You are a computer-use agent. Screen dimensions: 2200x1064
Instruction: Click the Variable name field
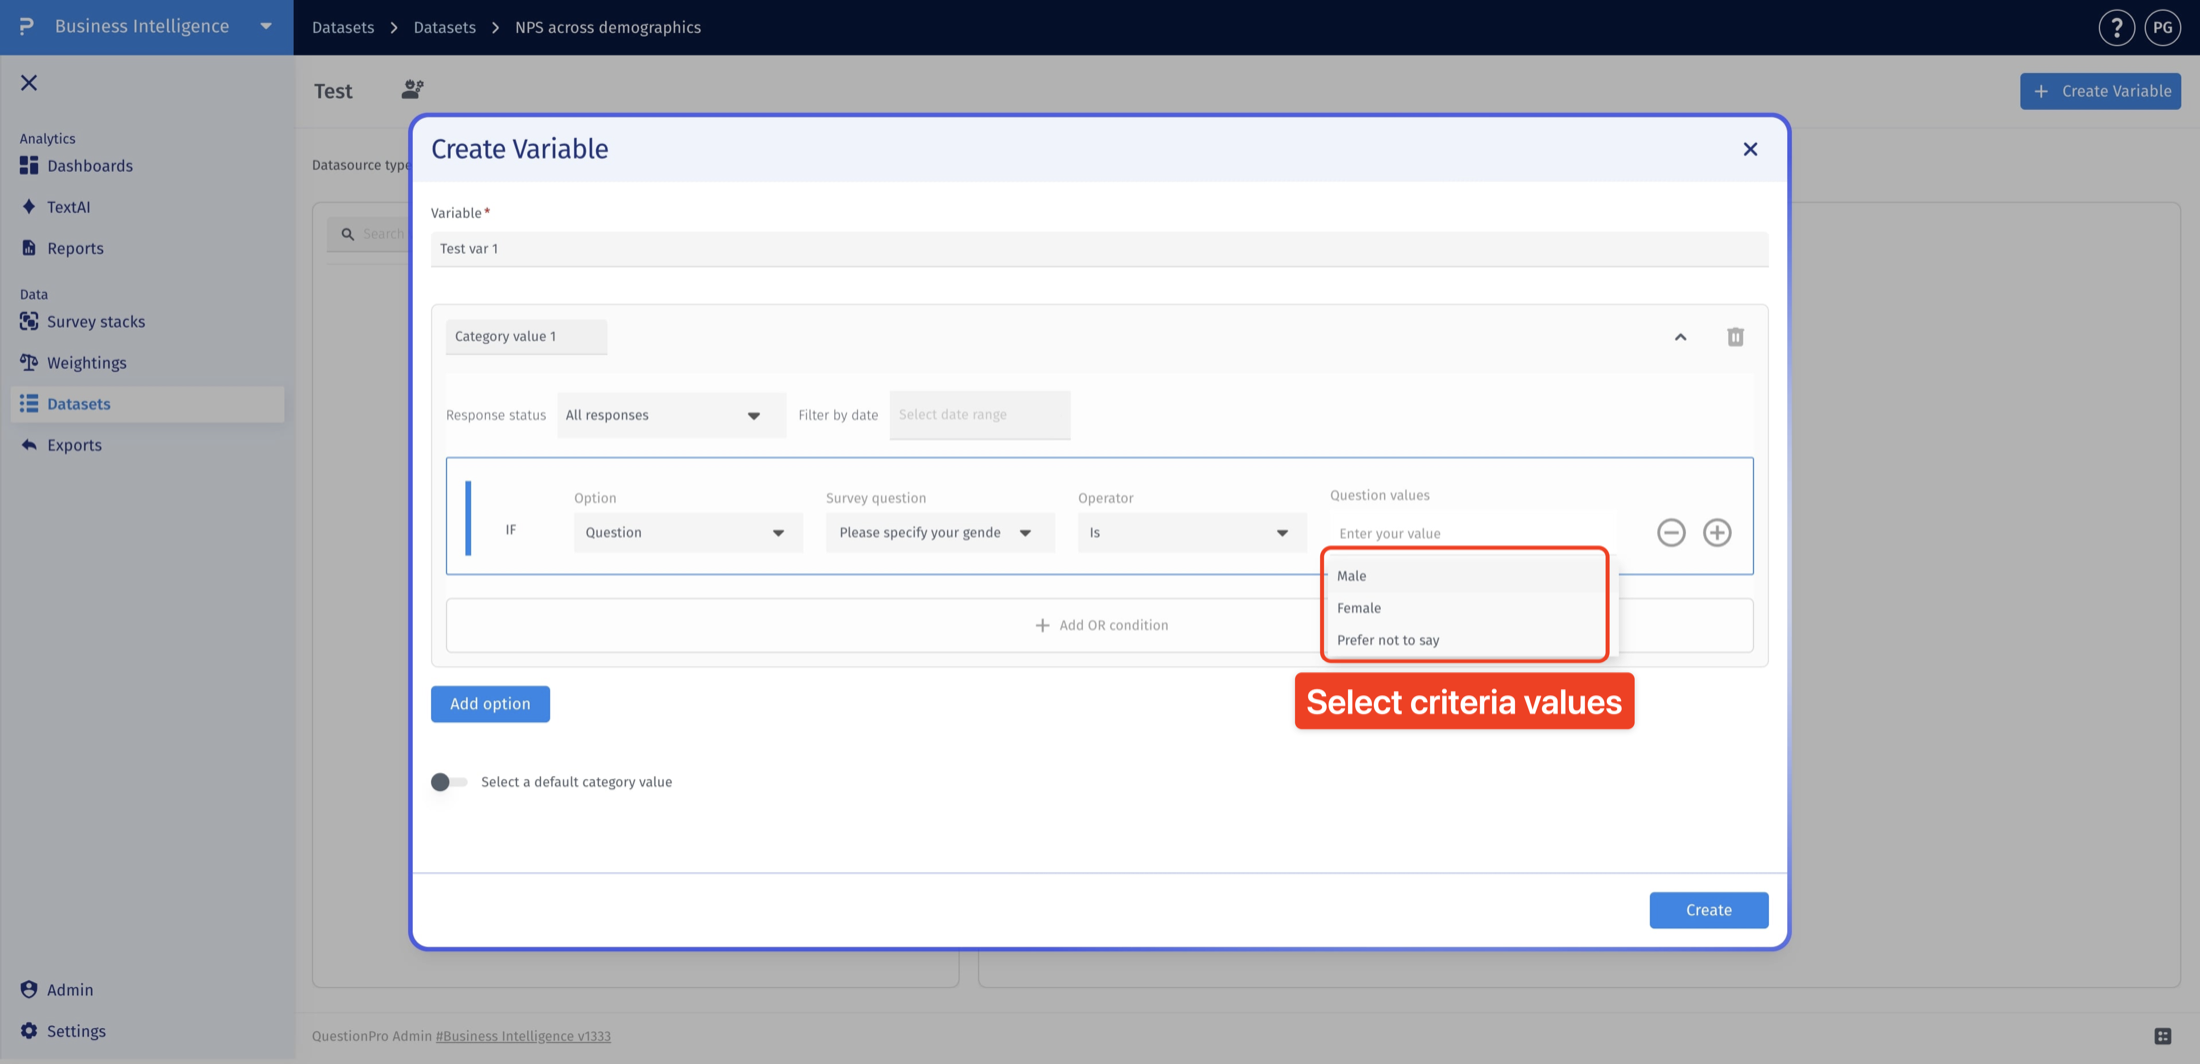click(x=1099, y=248)
